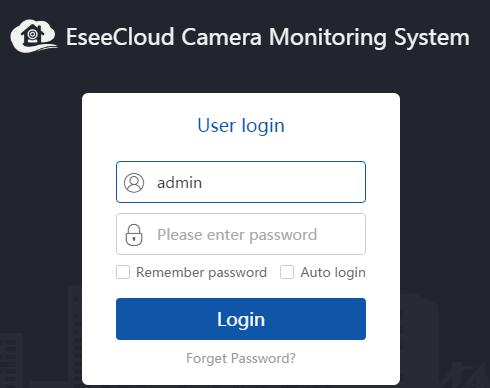Open the Forget Password? link

click(241, 359)
